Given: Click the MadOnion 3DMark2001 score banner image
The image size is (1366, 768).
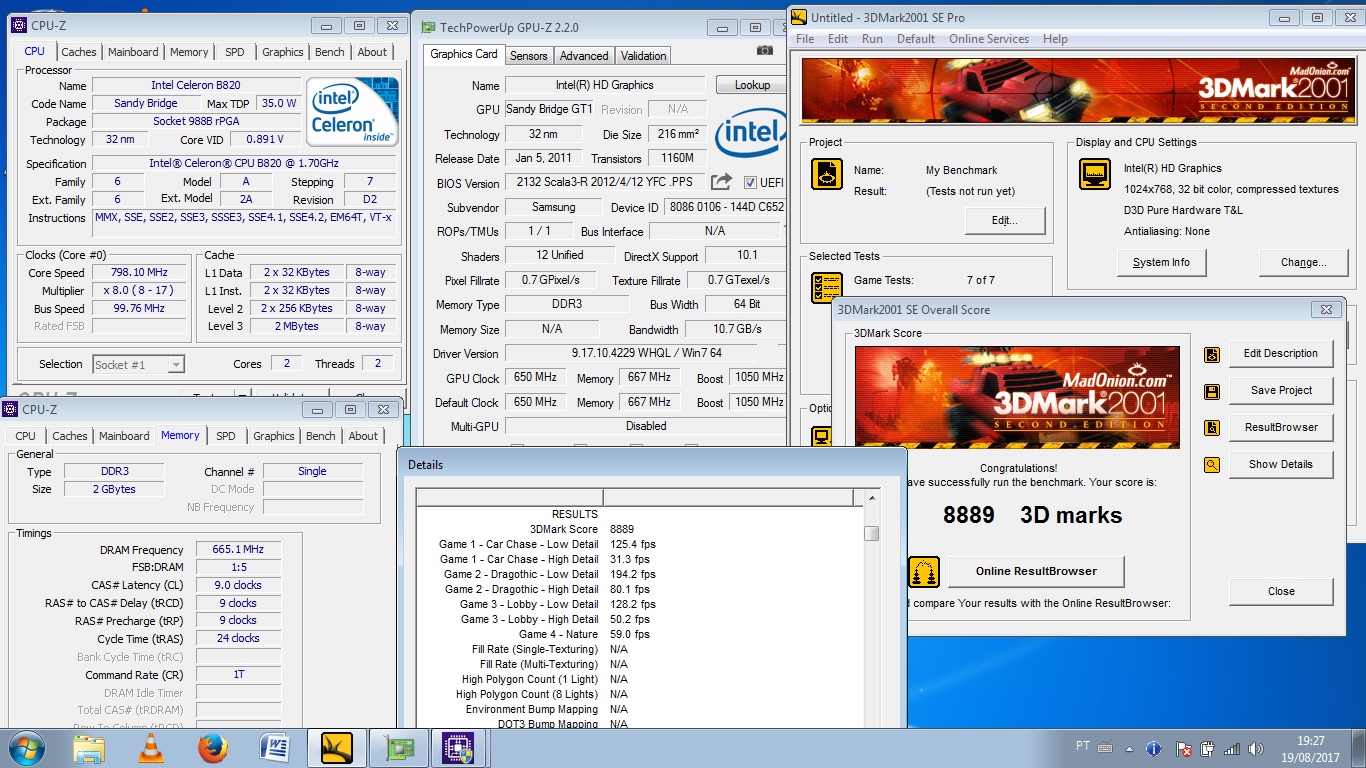Looking at the screenshot, I should point(1017,397).
